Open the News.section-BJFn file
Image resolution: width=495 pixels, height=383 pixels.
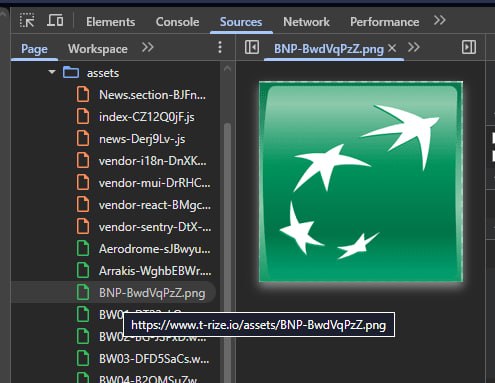click(152, 95)
